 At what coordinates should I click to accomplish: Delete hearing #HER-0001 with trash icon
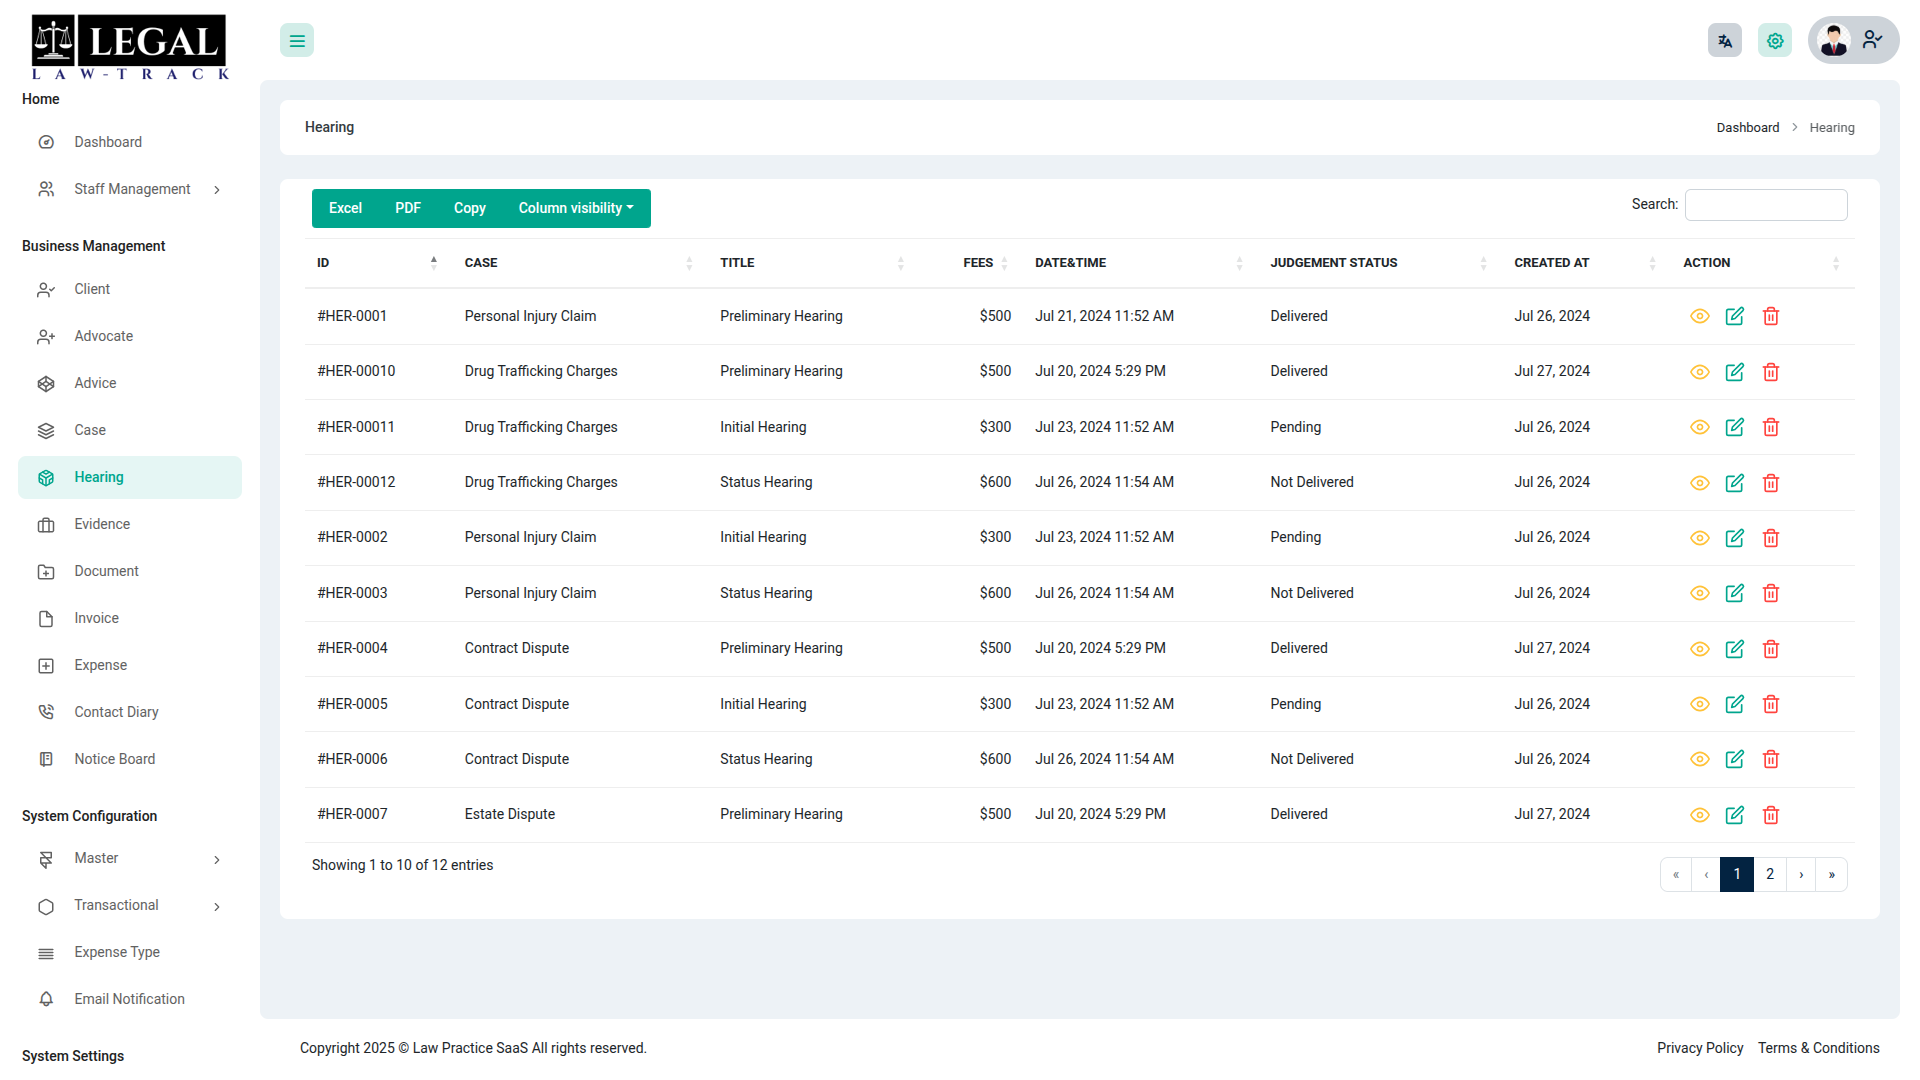[1771, 316]
